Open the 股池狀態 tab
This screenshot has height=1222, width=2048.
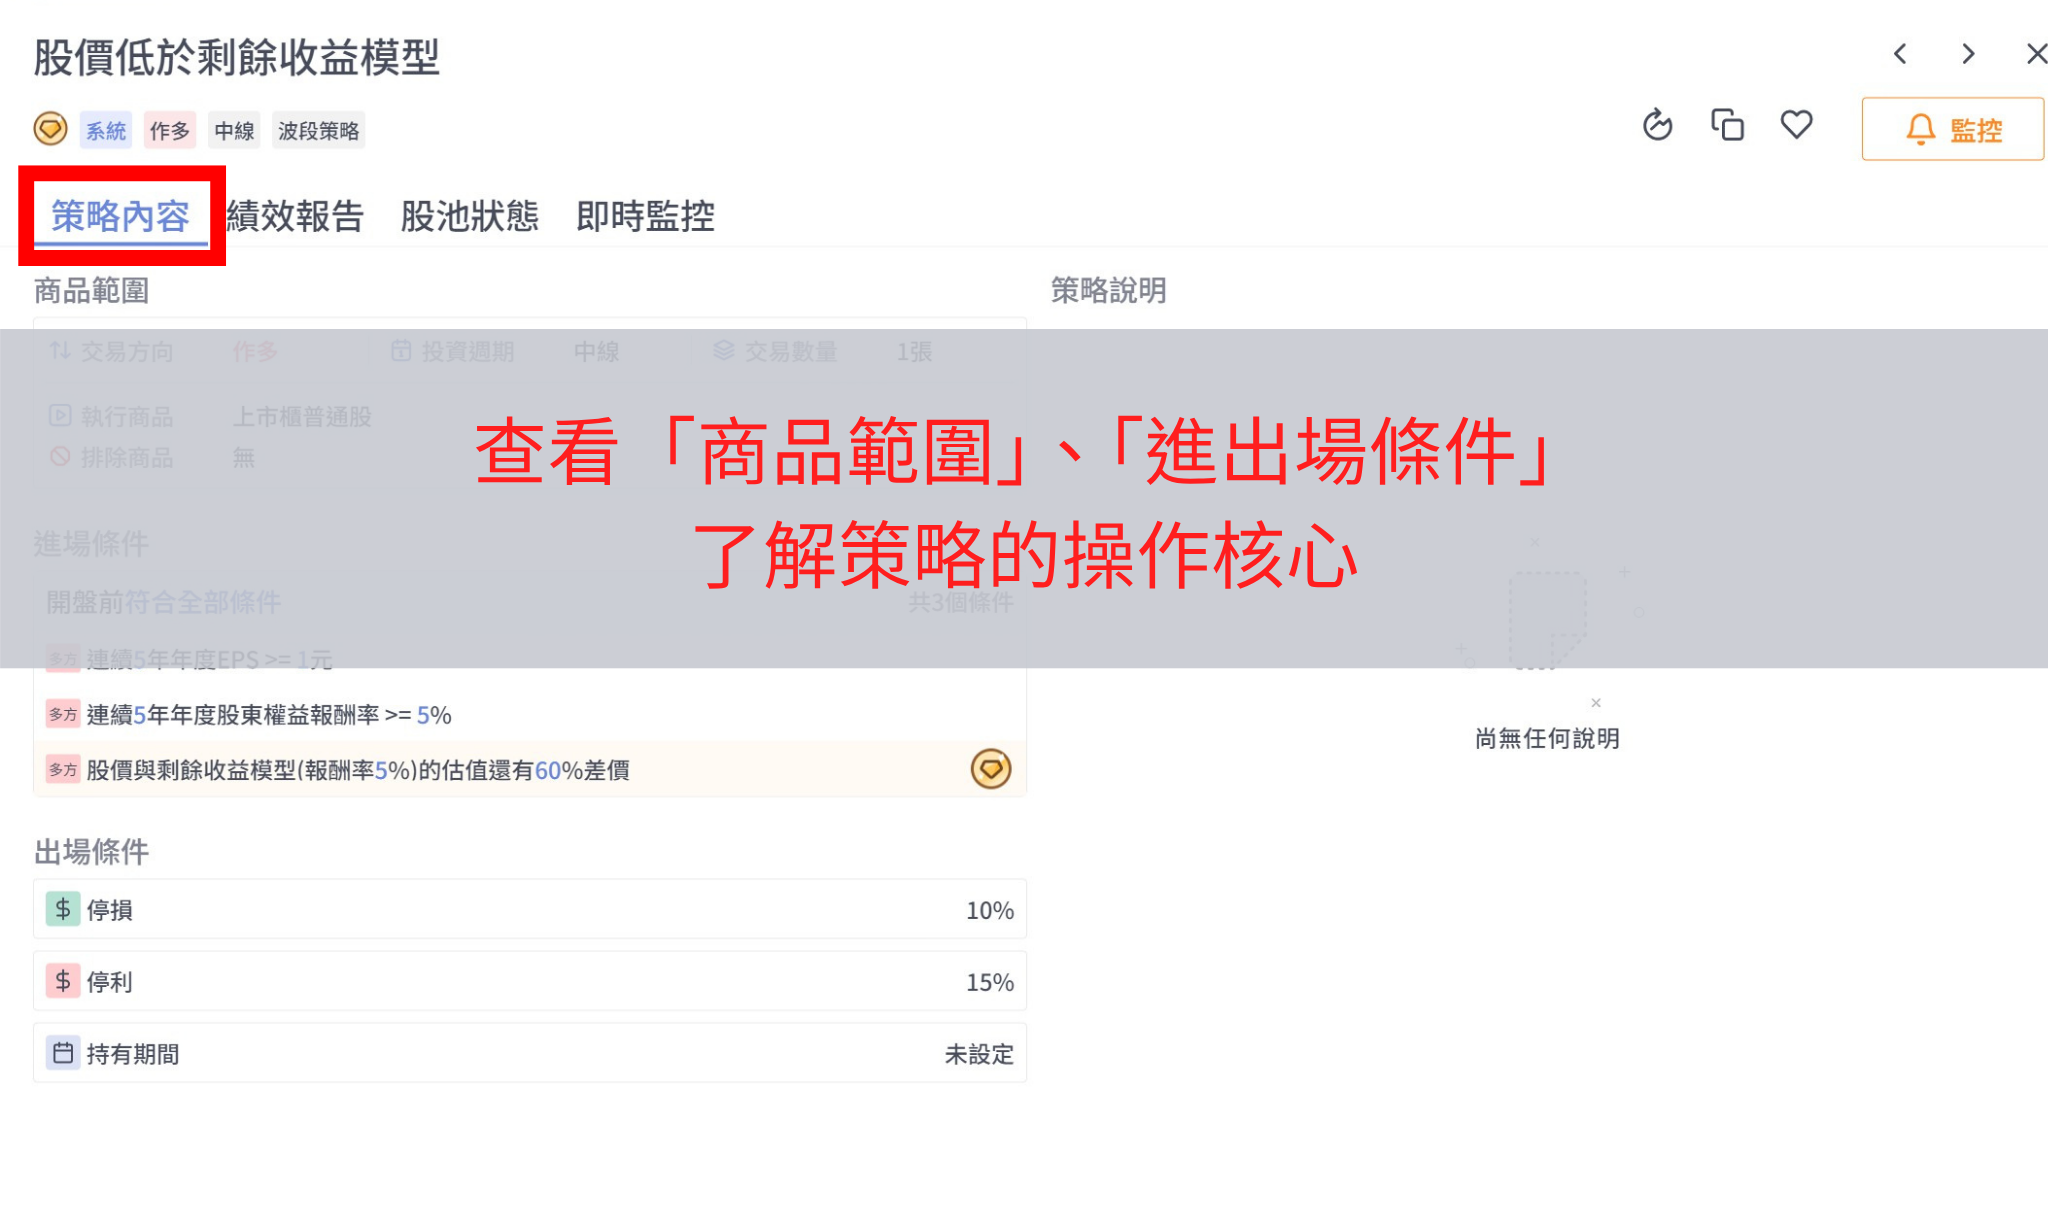pos(469,216)
